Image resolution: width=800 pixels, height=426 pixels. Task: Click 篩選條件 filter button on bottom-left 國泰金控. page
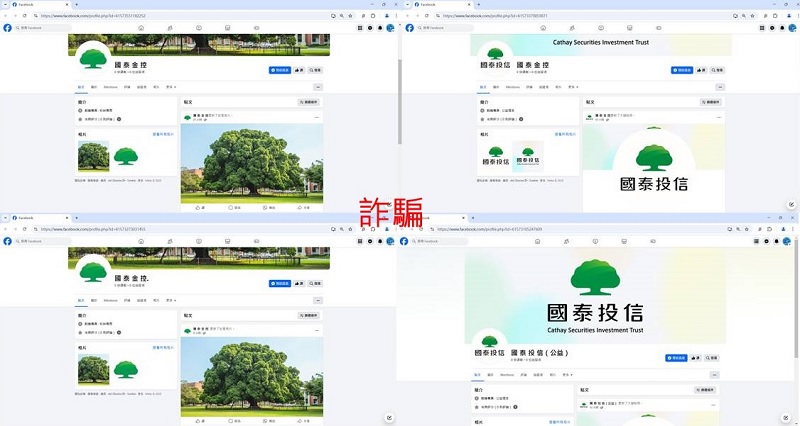309,316
